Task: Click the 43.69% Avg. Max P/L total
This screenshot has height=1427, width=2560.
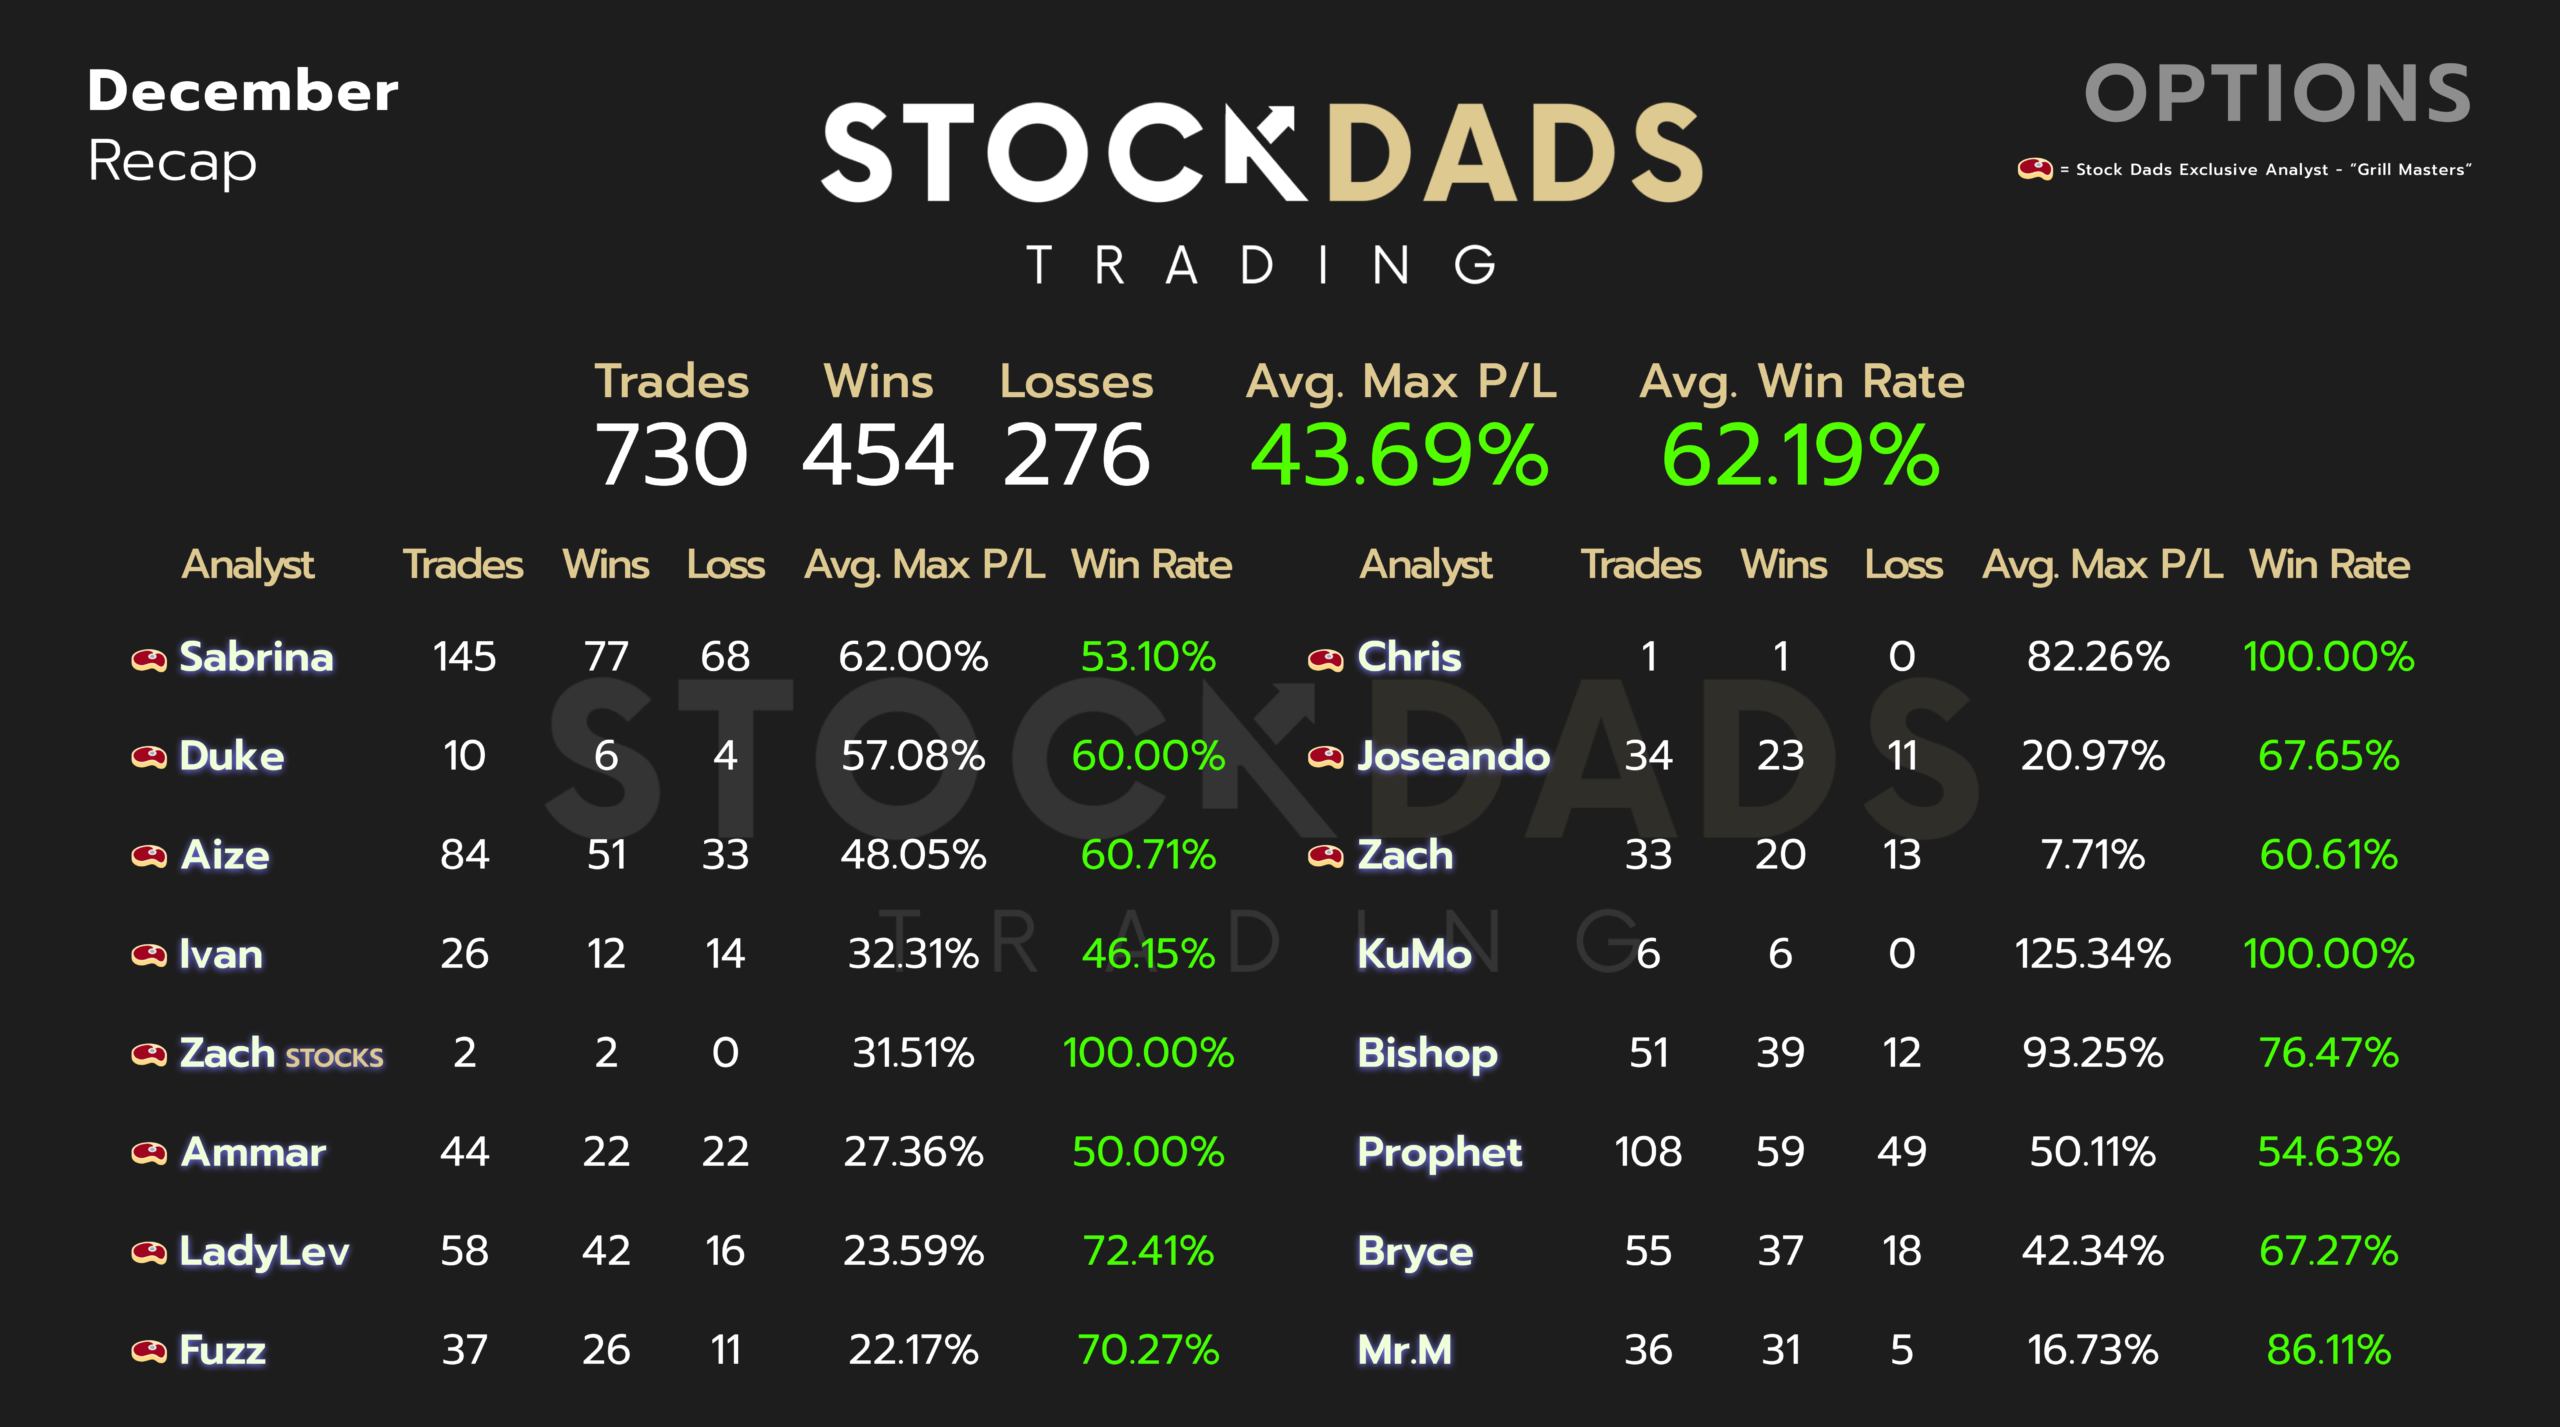Action: (x=1399, y=456)
